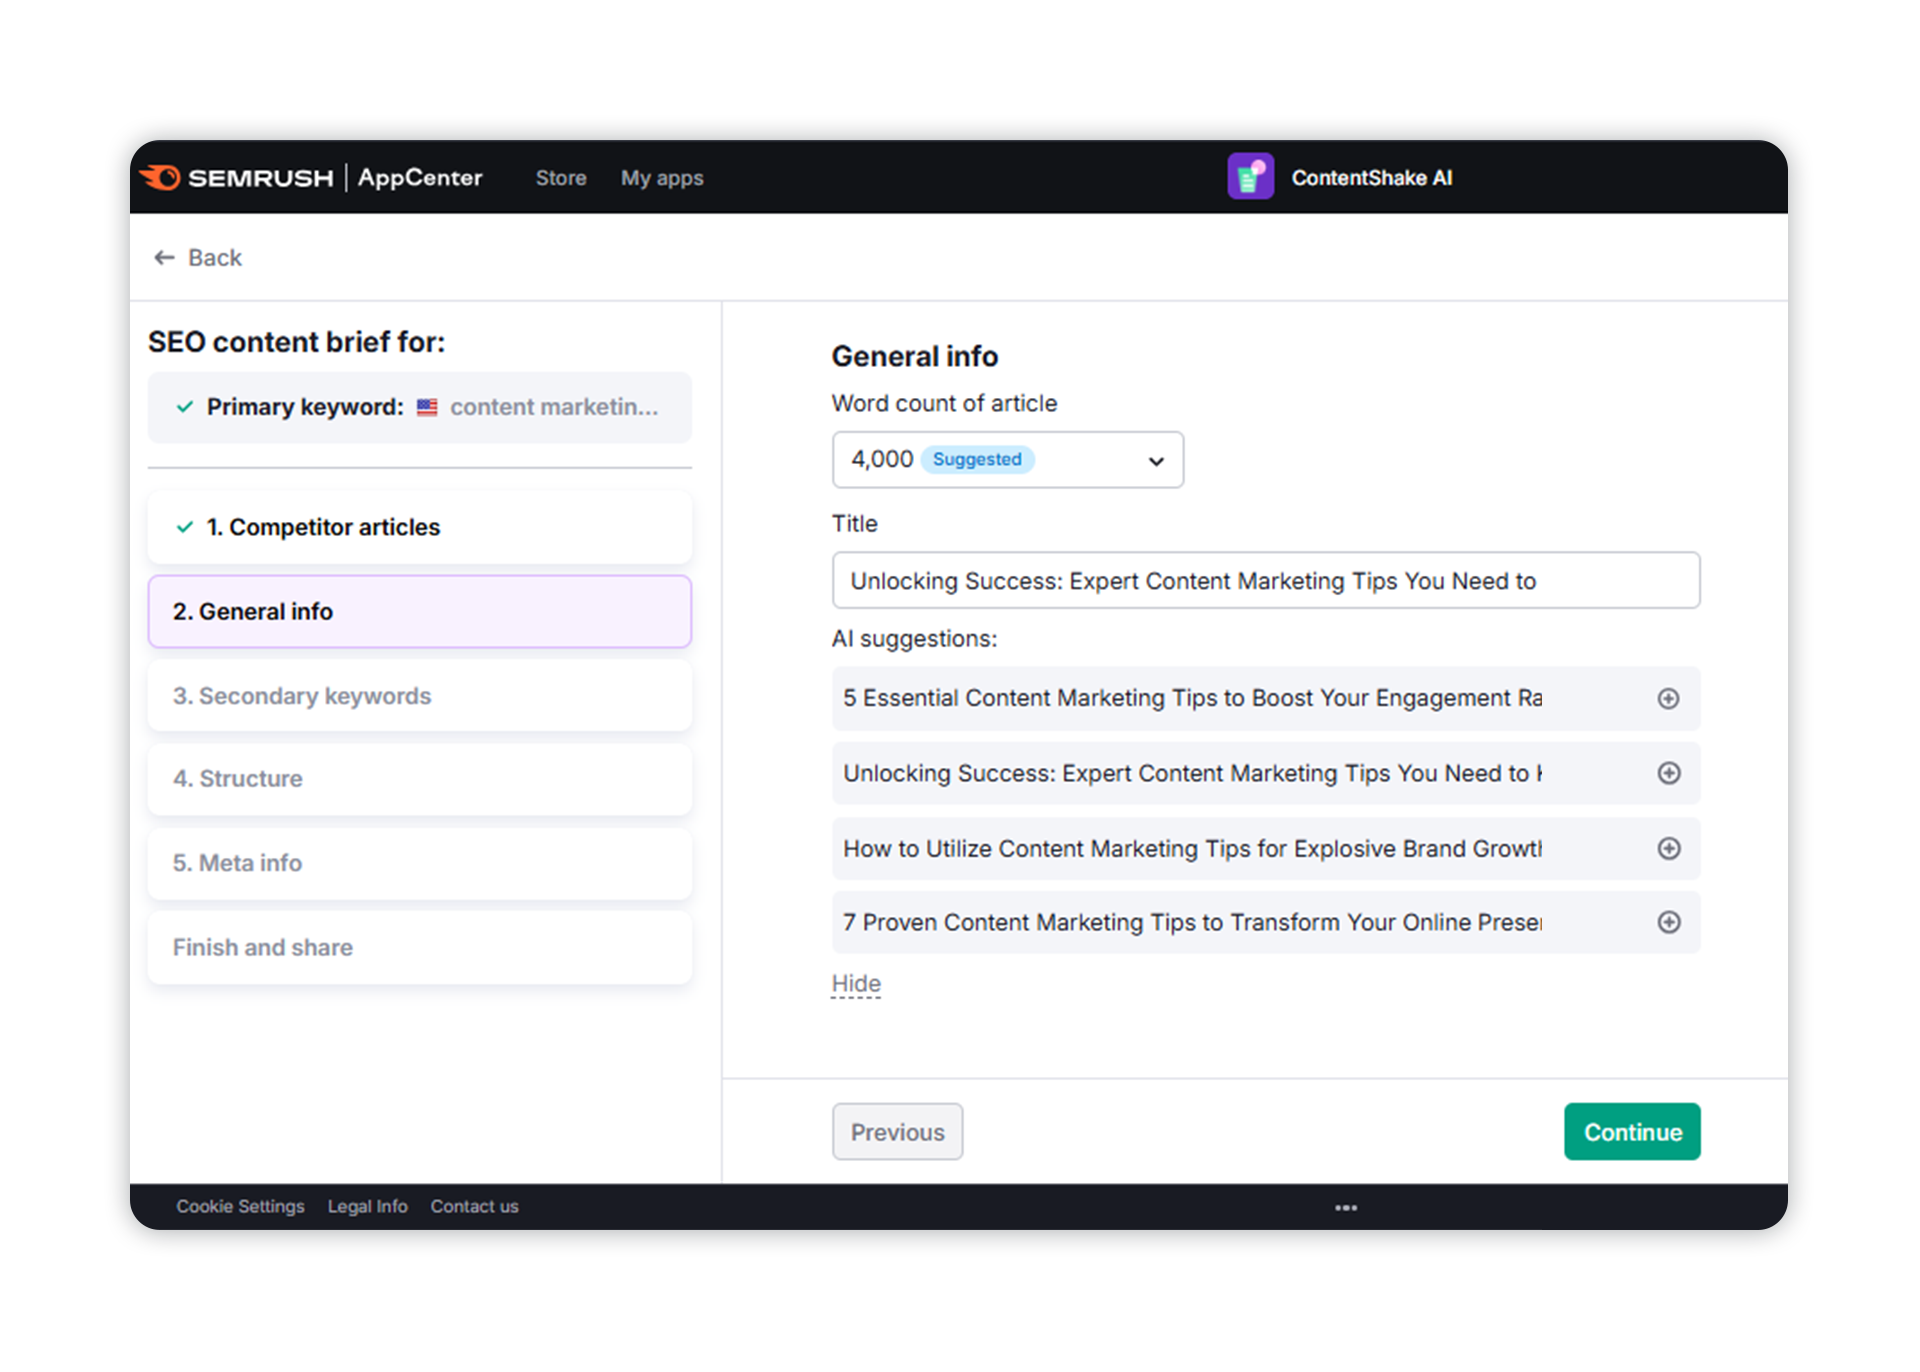This screenshot has height=1372, width=1920.
Task: Click the back arrow icon
Action: (x=164, y=258)
